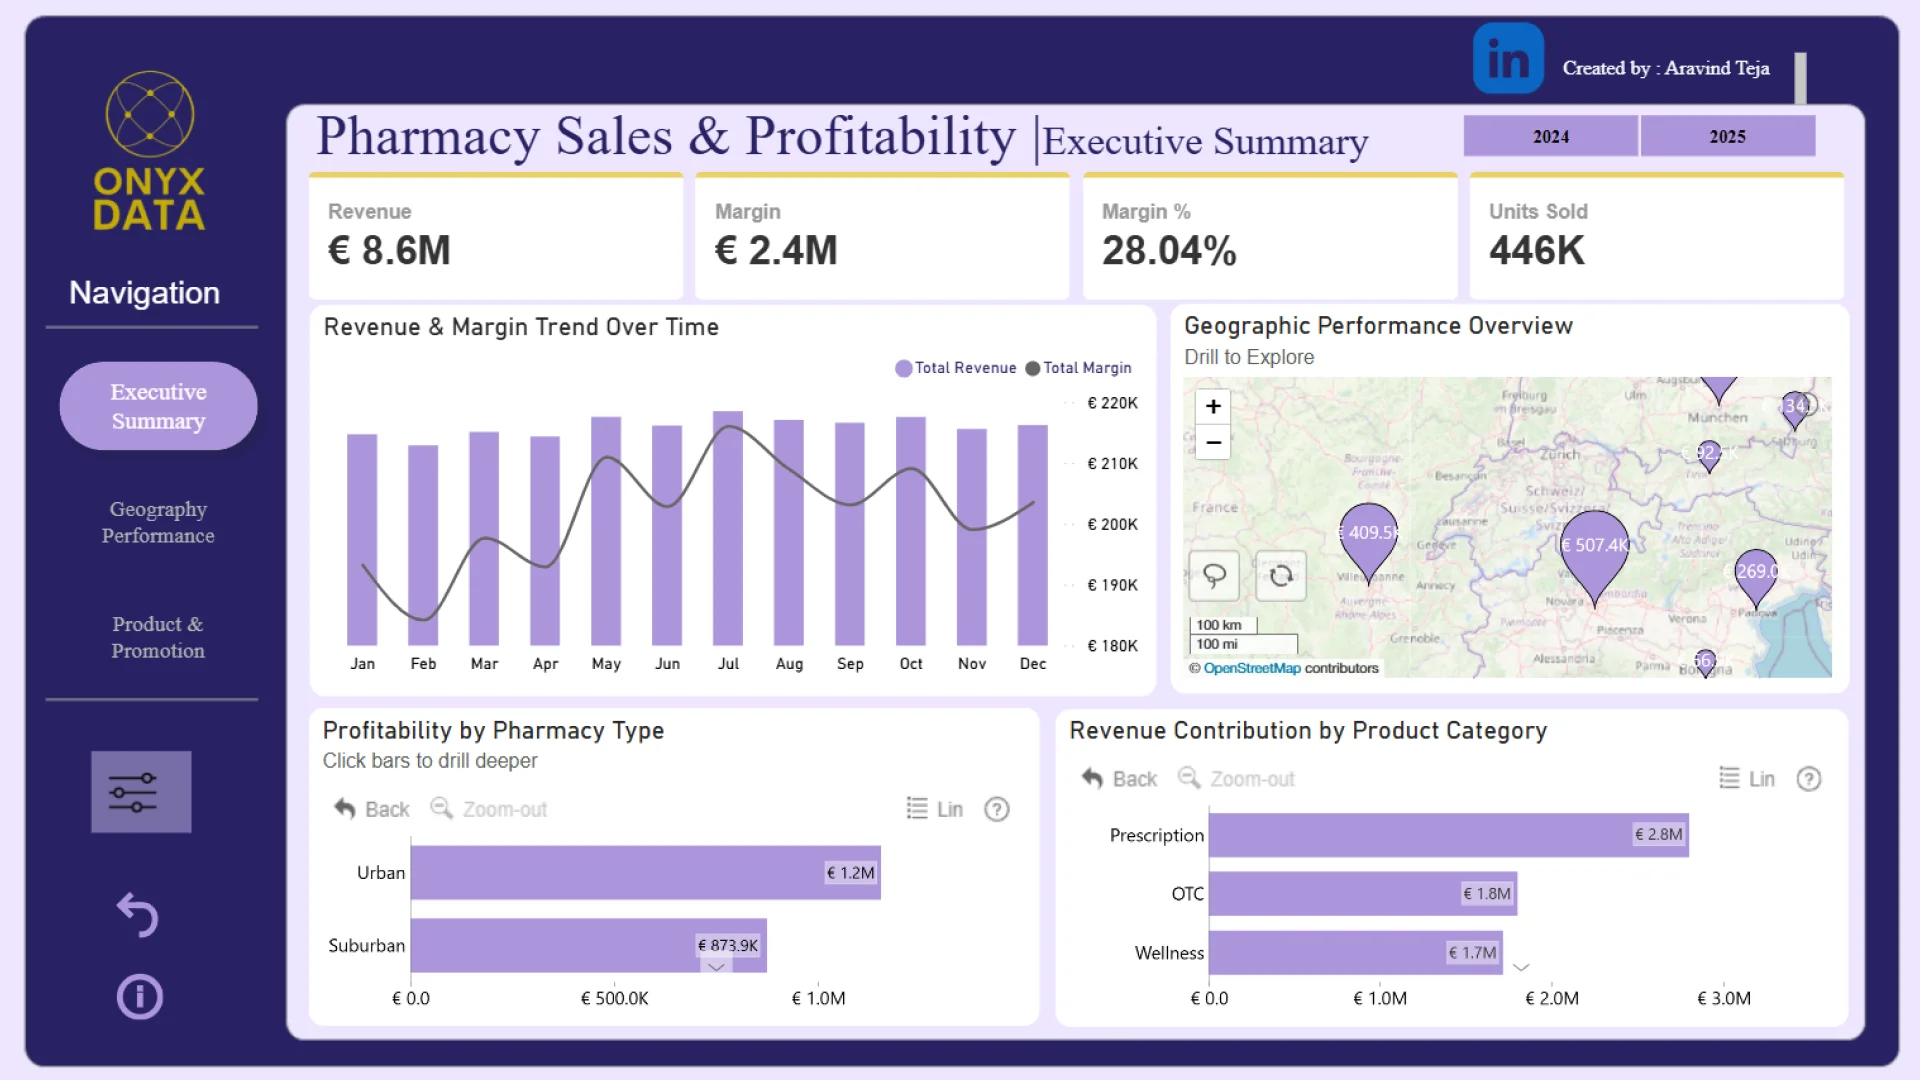1920x1080 pixels.
Task: Zoom out on the map
Action: (x=1213, y=442)
